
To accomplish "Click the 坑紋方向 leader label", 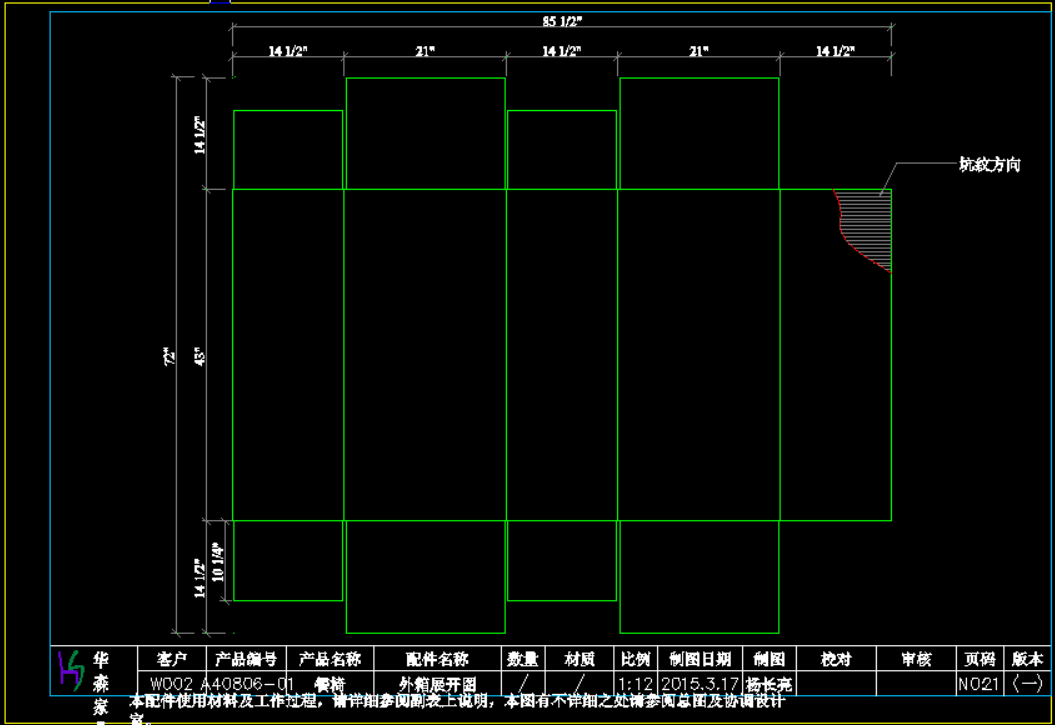I will pos(989,165).
